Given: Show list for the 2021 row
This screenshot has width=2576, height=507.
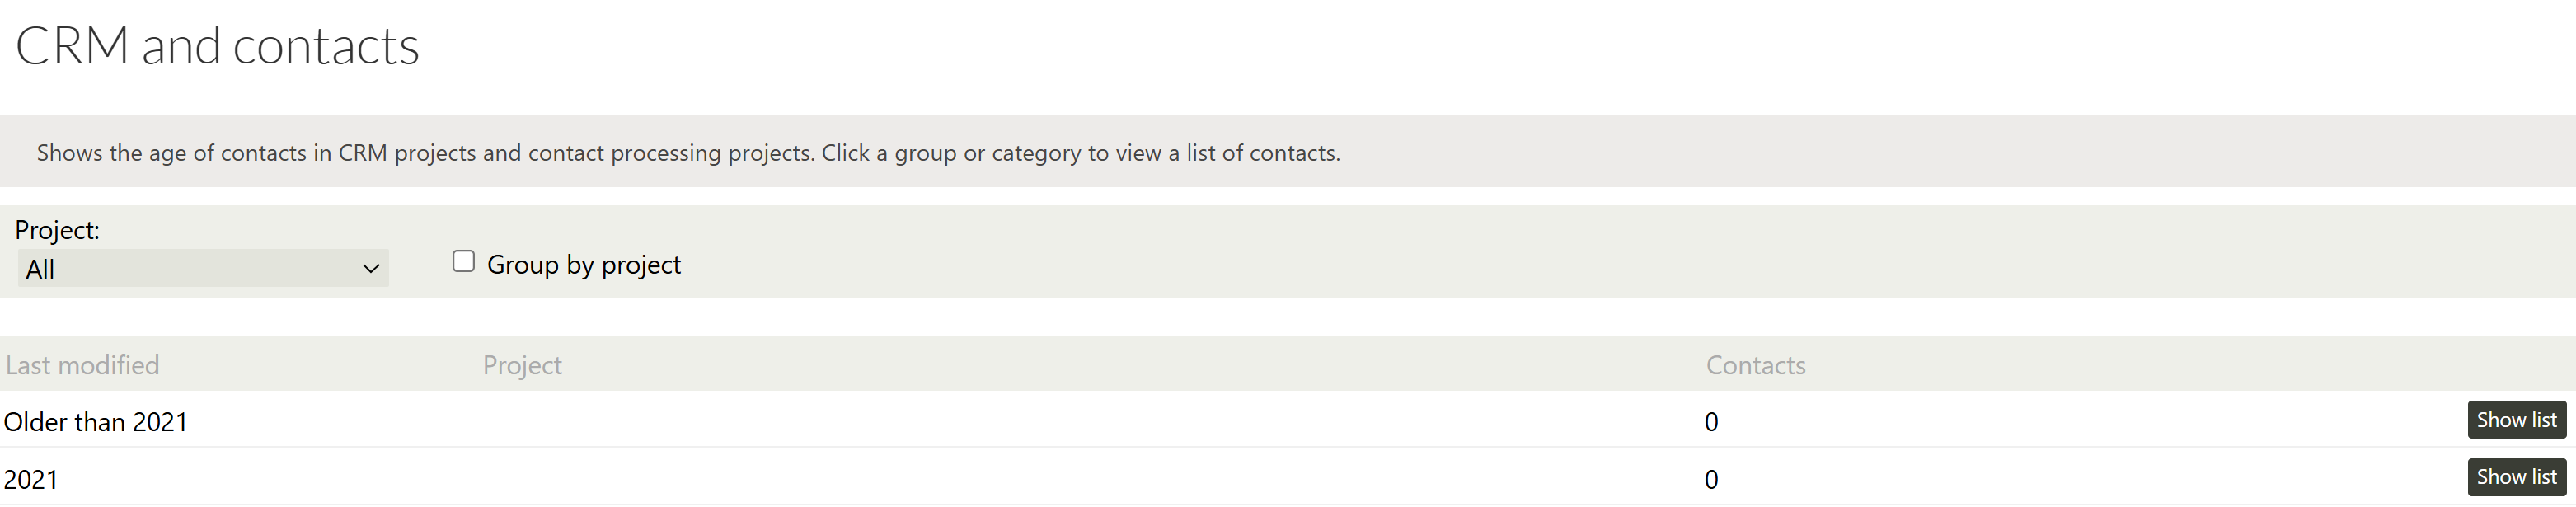Looking at the screenshot, I should pyautogui.click(x=2516, y=477).
